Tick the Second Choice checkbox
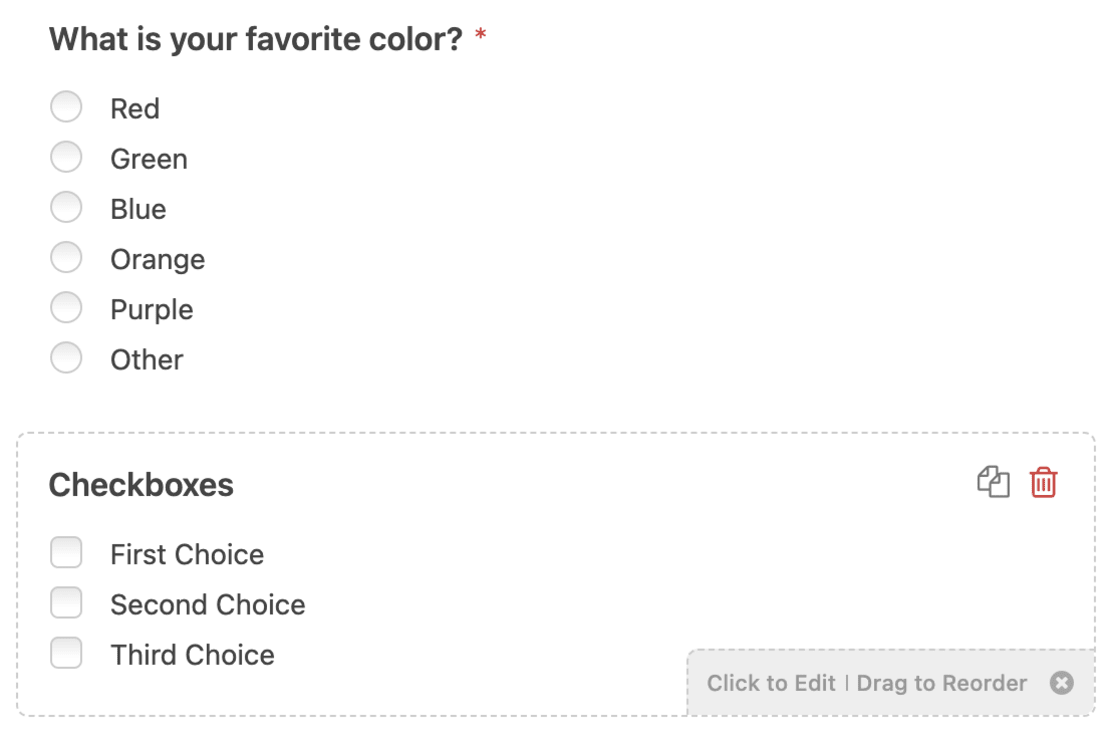 tap(66, 603)
